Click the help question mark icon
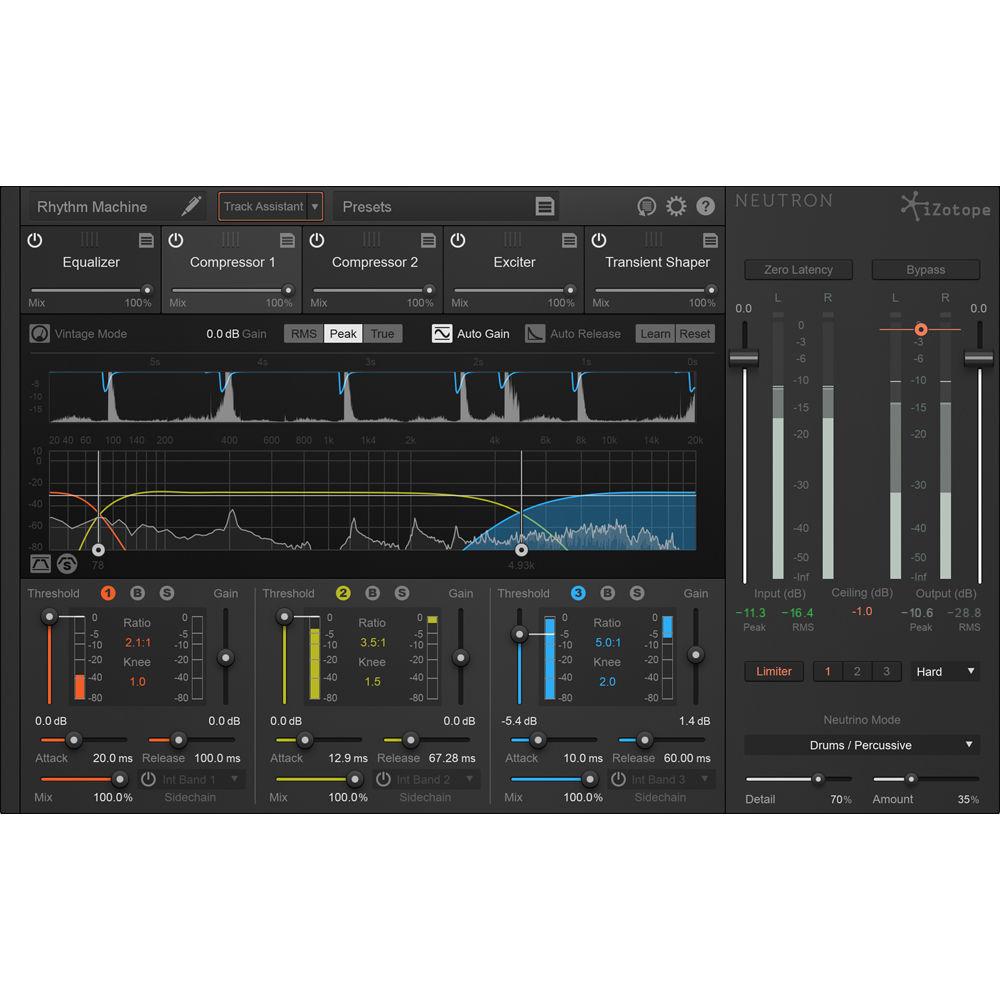The image size is (1000, 1000). point(705,206)
